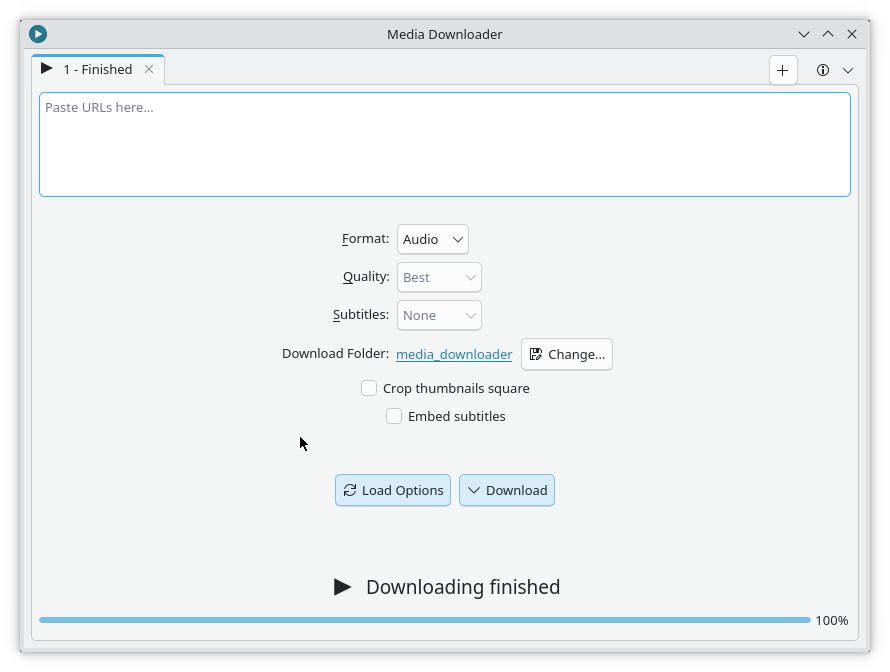Toggle the Embed subtitles checkbox
The height and width of the screenshot is (672, 890).
point(394,416)
